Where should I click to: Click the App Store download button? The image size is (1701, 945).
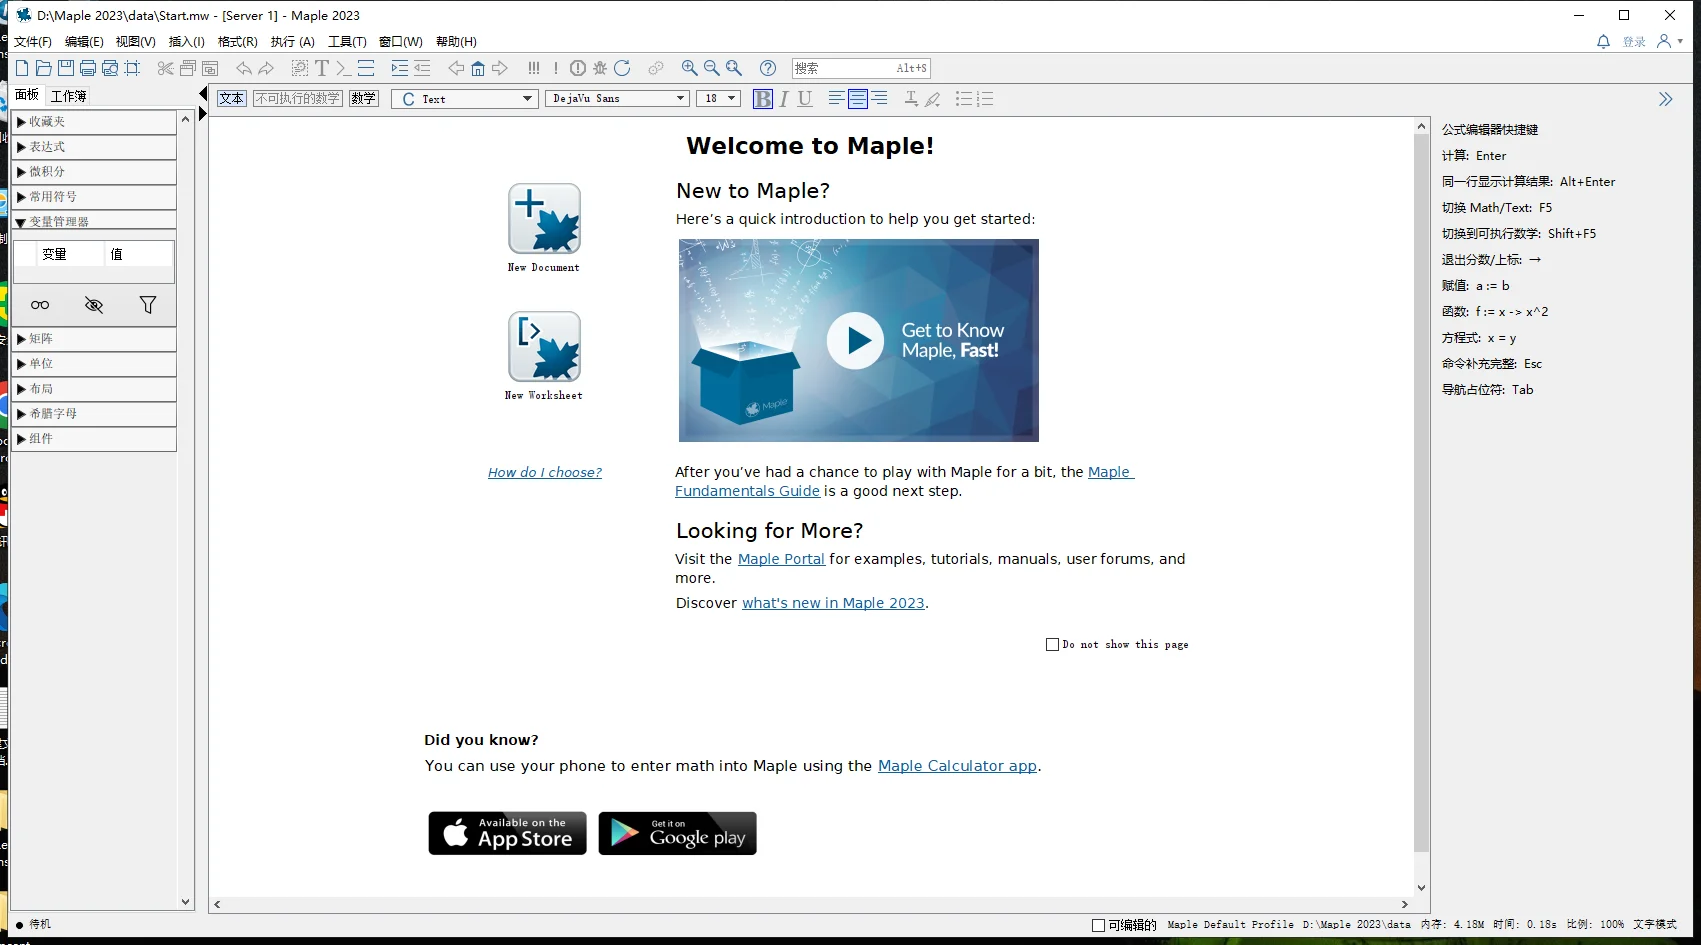pos(507,833)
